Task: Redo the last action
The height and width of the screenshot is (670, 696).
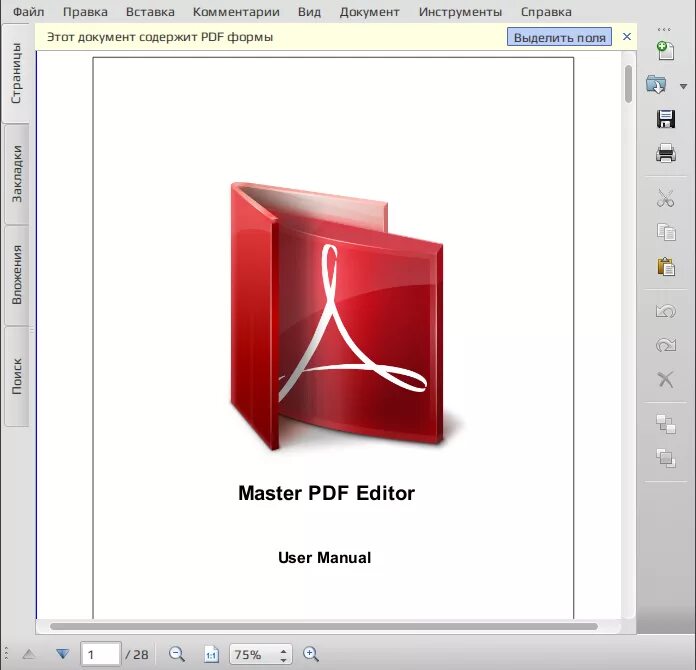Action: click(x=665, y=345)
